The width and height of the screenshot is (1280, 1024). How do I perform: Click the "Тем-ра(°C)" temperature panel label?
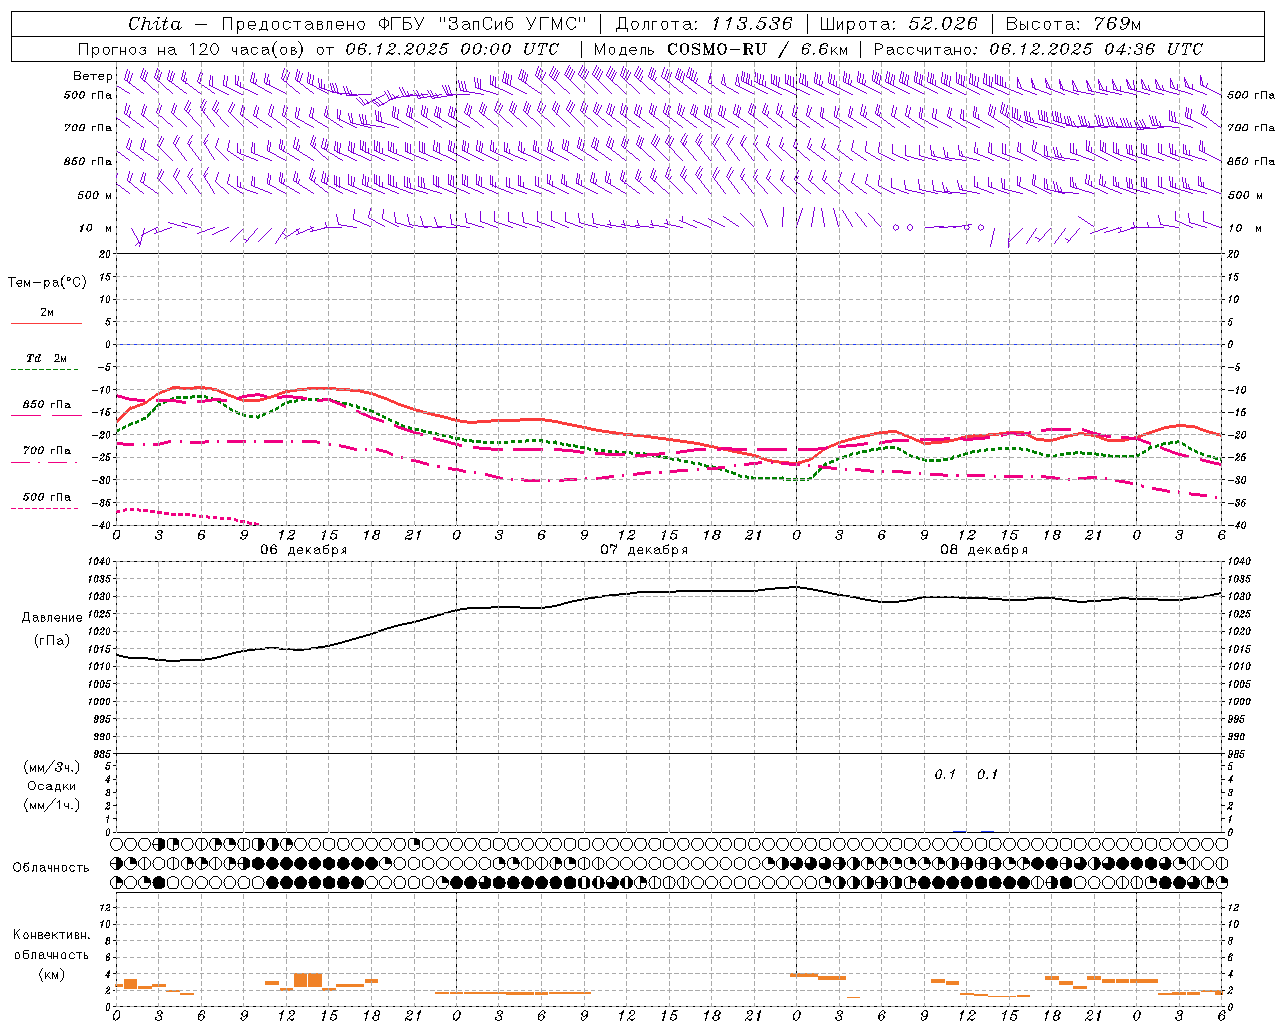point(47,283)
